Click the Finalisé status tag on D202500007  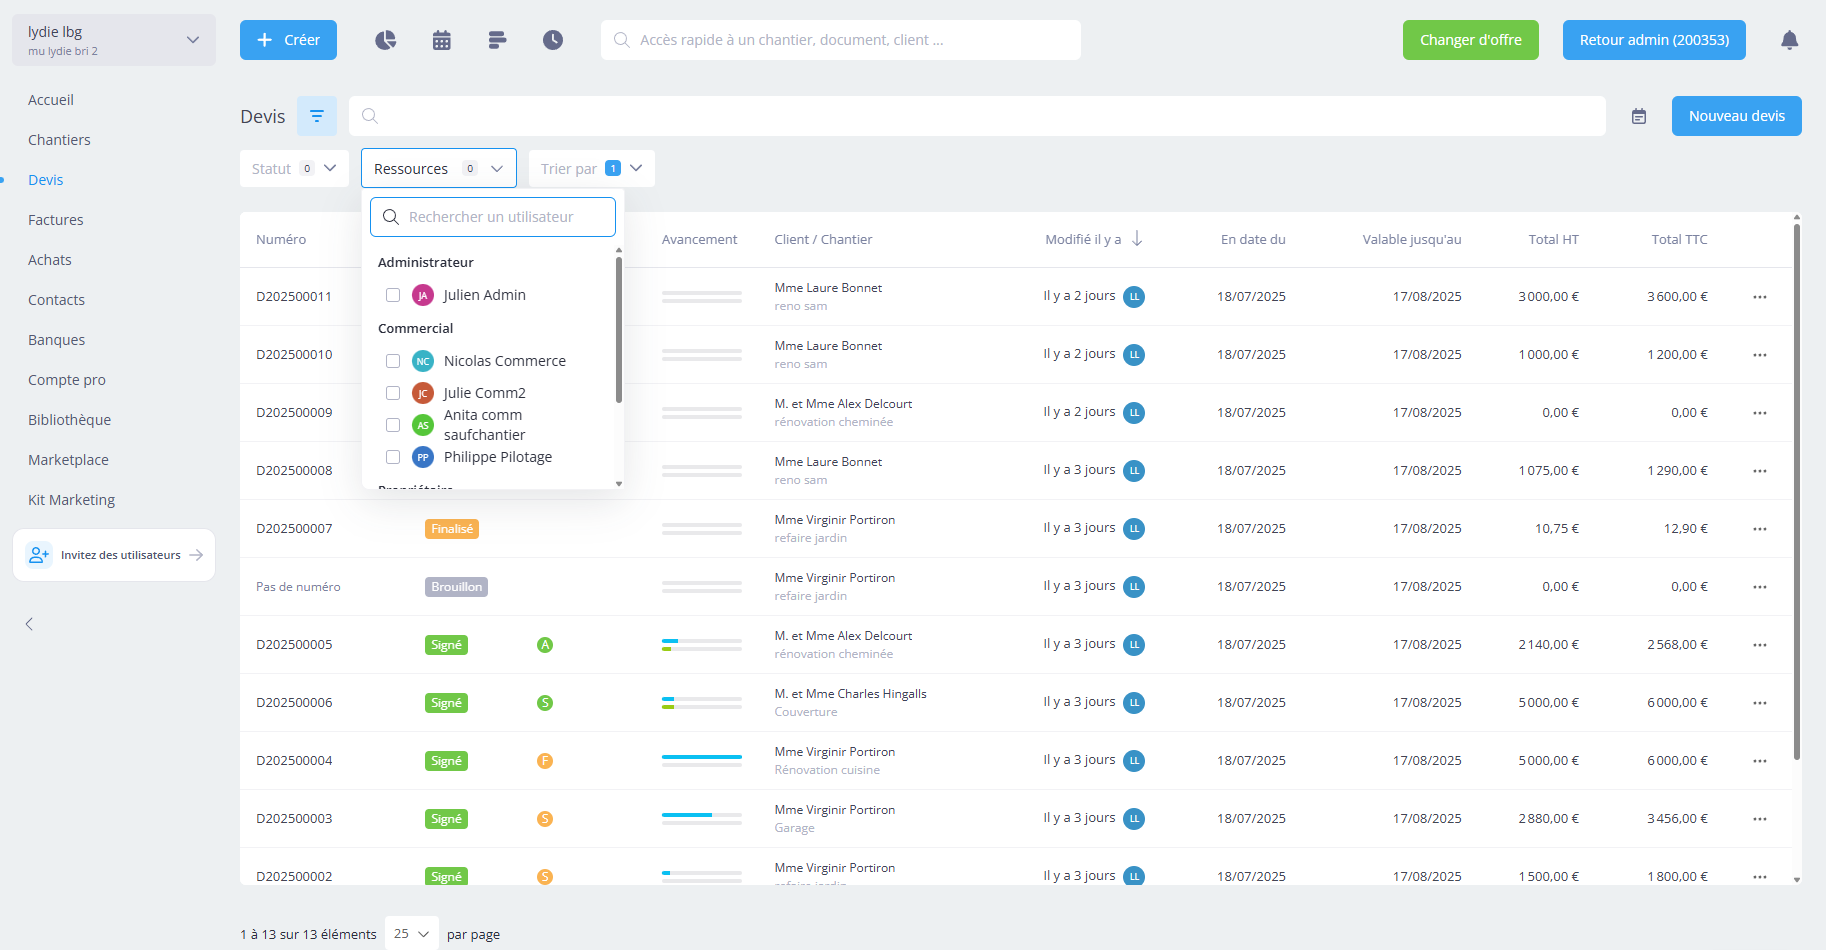coord(452,529)
